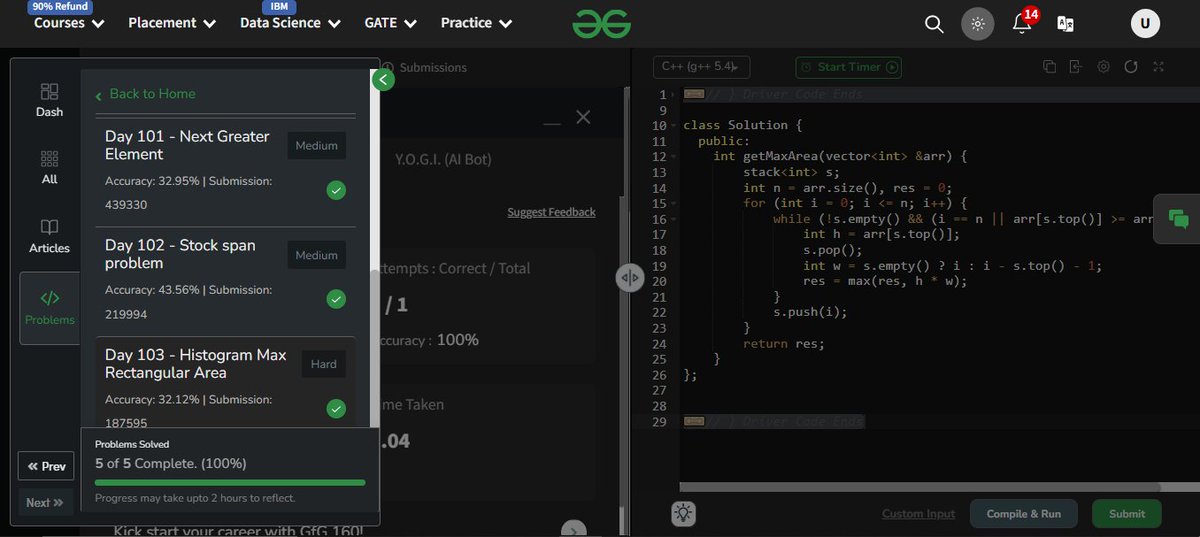1200x537 pixels.
Task: Reset the code with refresh icon
Action: click(1131, 67)
